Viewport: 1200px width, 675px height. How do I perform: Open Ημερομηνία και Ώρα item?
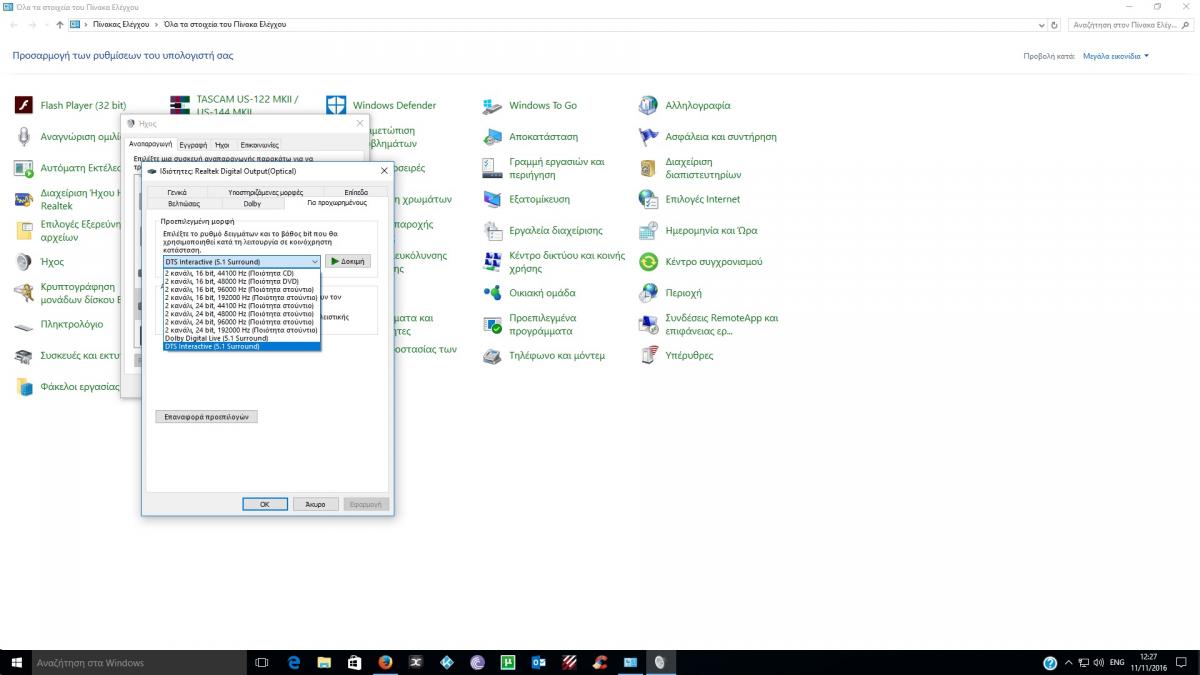[698, 230]
